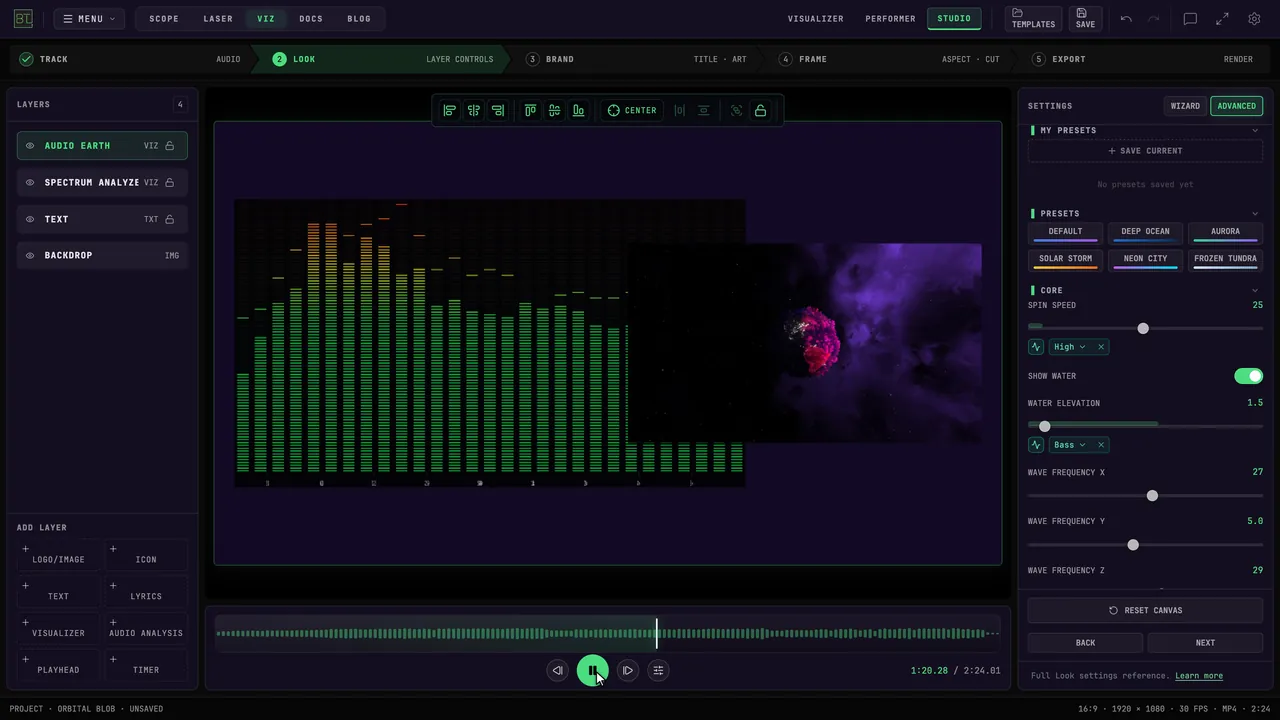Click audio-reactive icon under Water Elevation

(1036, 445)
